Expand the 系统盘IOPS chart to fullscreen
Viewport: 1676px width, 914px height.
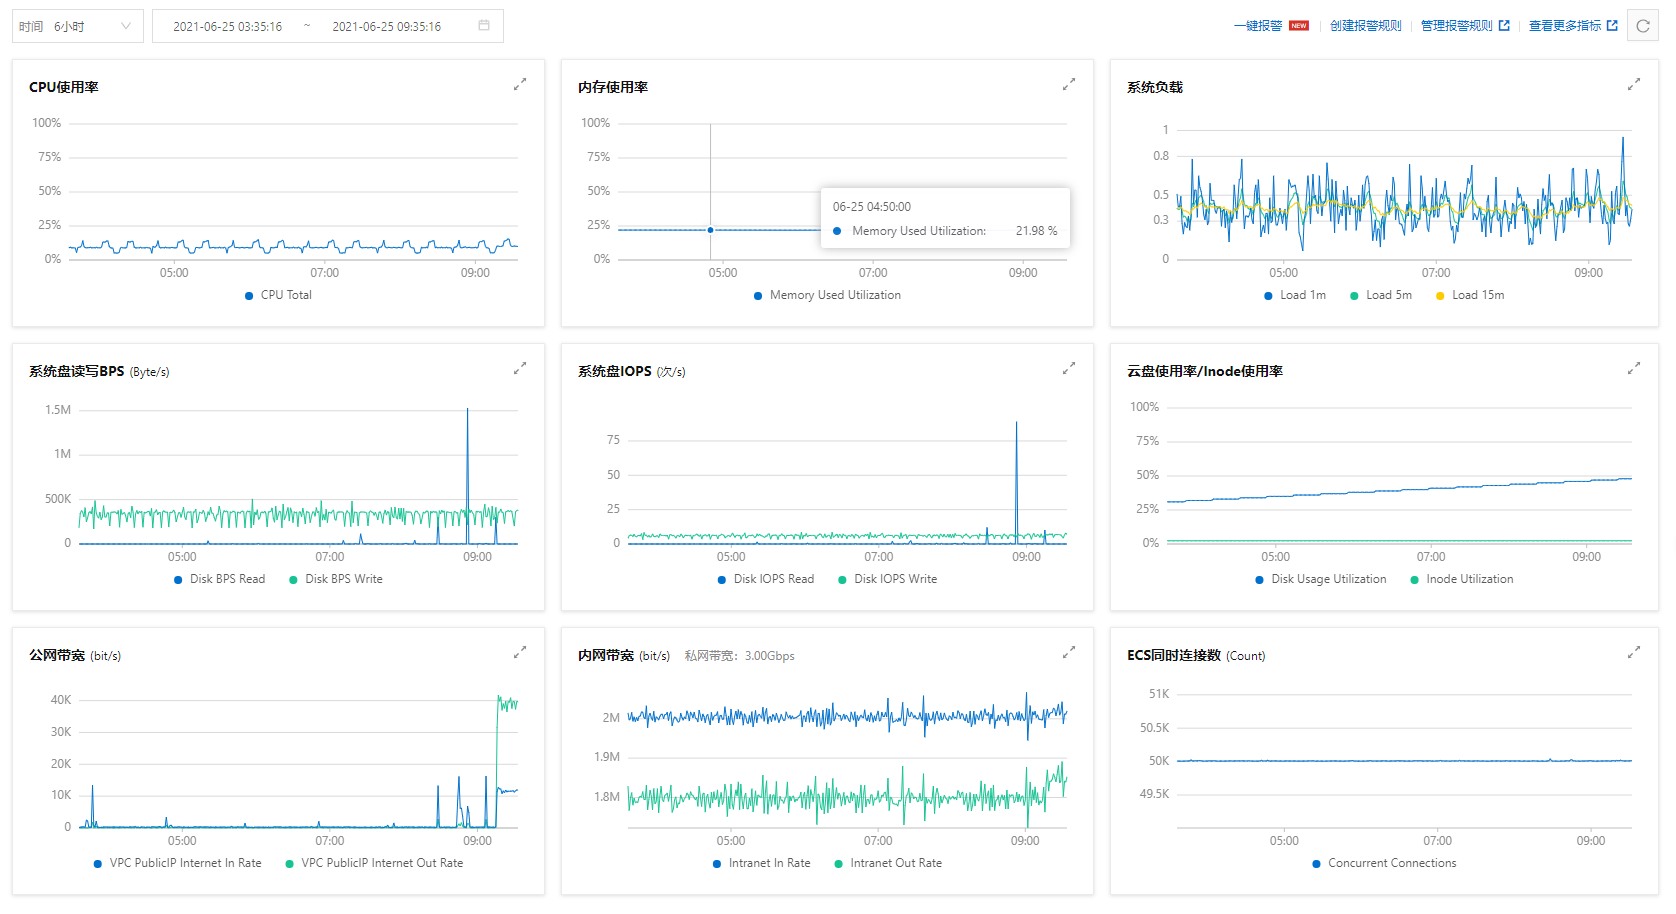point(1069,369)
